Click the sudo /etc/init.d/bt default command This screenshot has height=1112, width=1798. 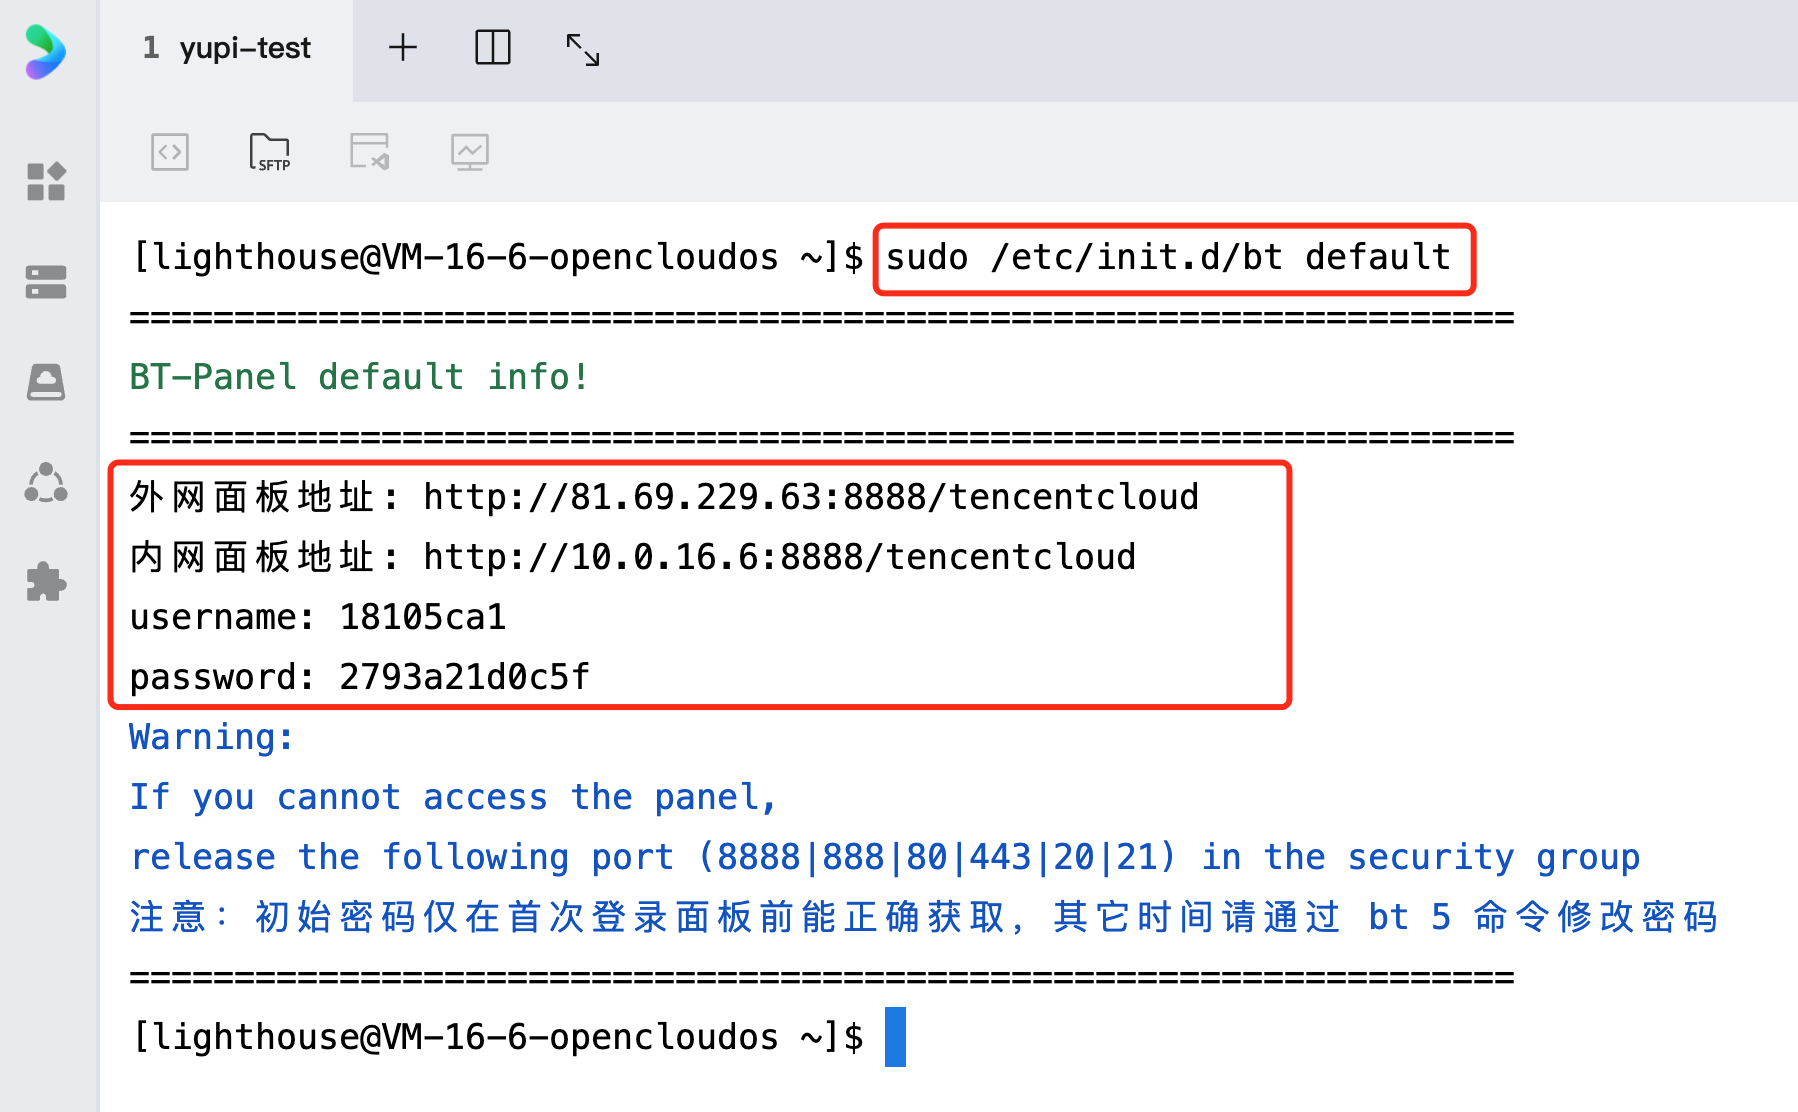[1168, 258]
